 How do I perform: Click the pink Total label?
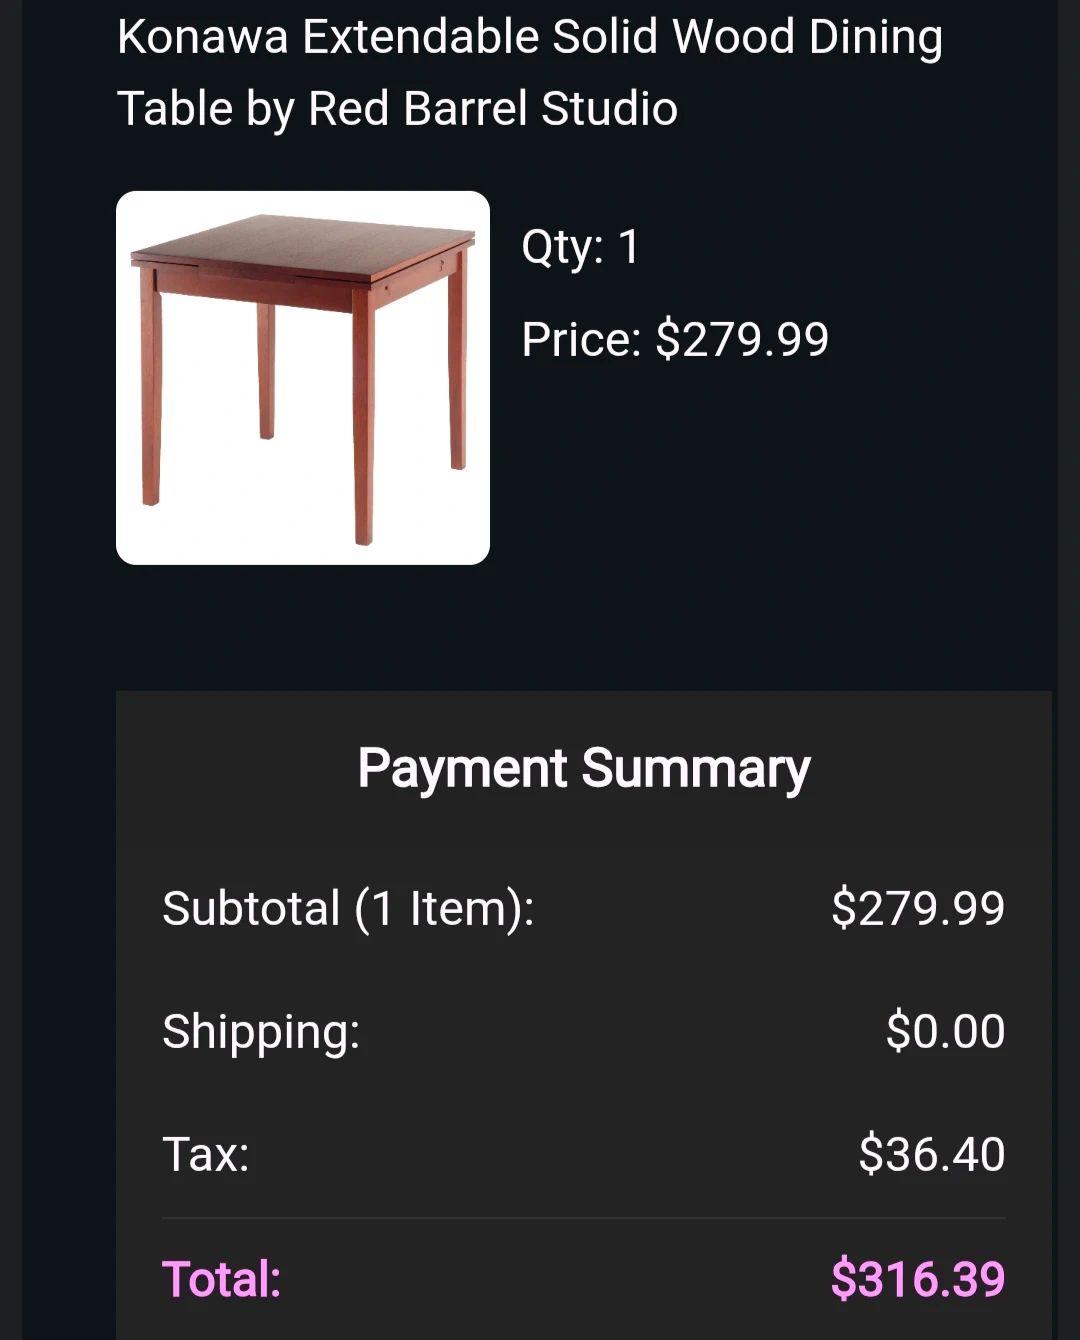click(221, 1280)
